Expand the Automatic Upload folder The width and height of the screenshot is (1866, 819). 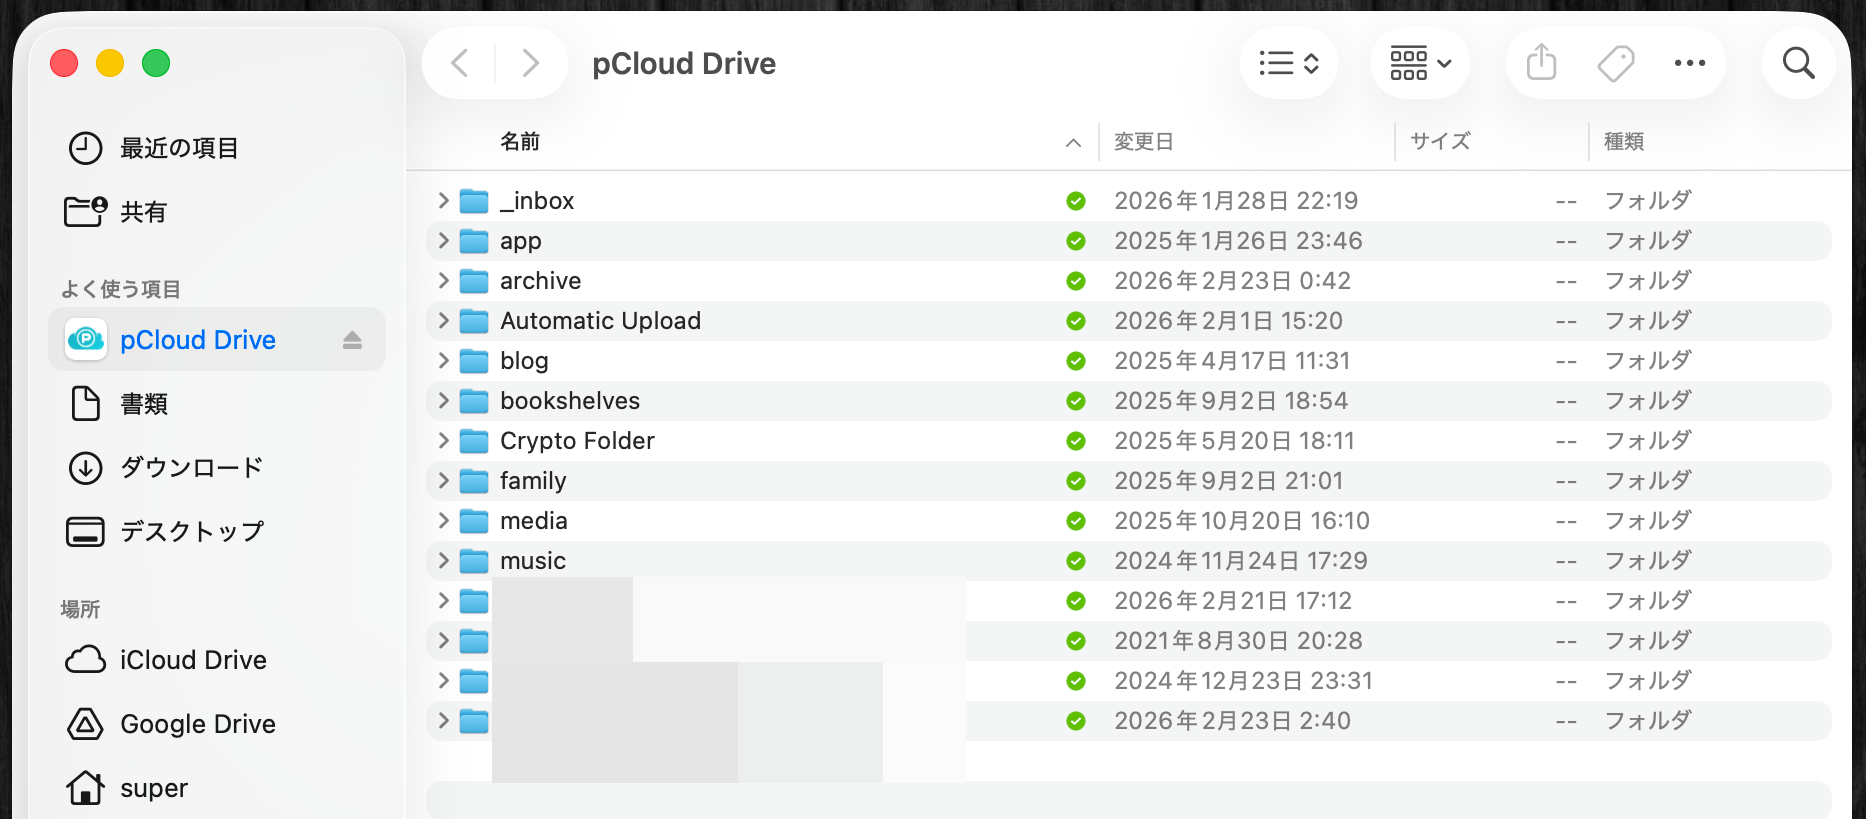point(443,320)
